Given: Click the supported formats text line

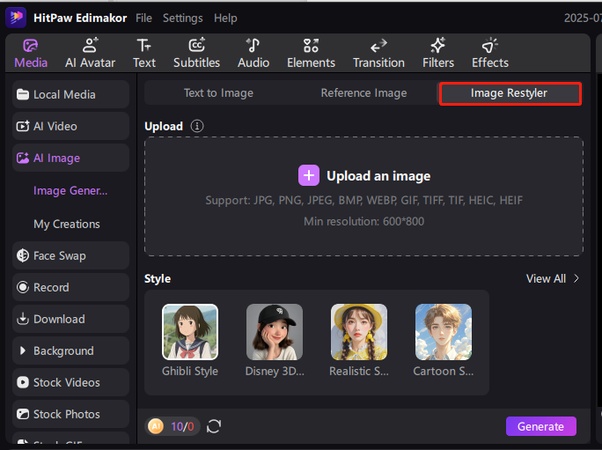Looking at the screenshot, I should [x=364, y=200].
